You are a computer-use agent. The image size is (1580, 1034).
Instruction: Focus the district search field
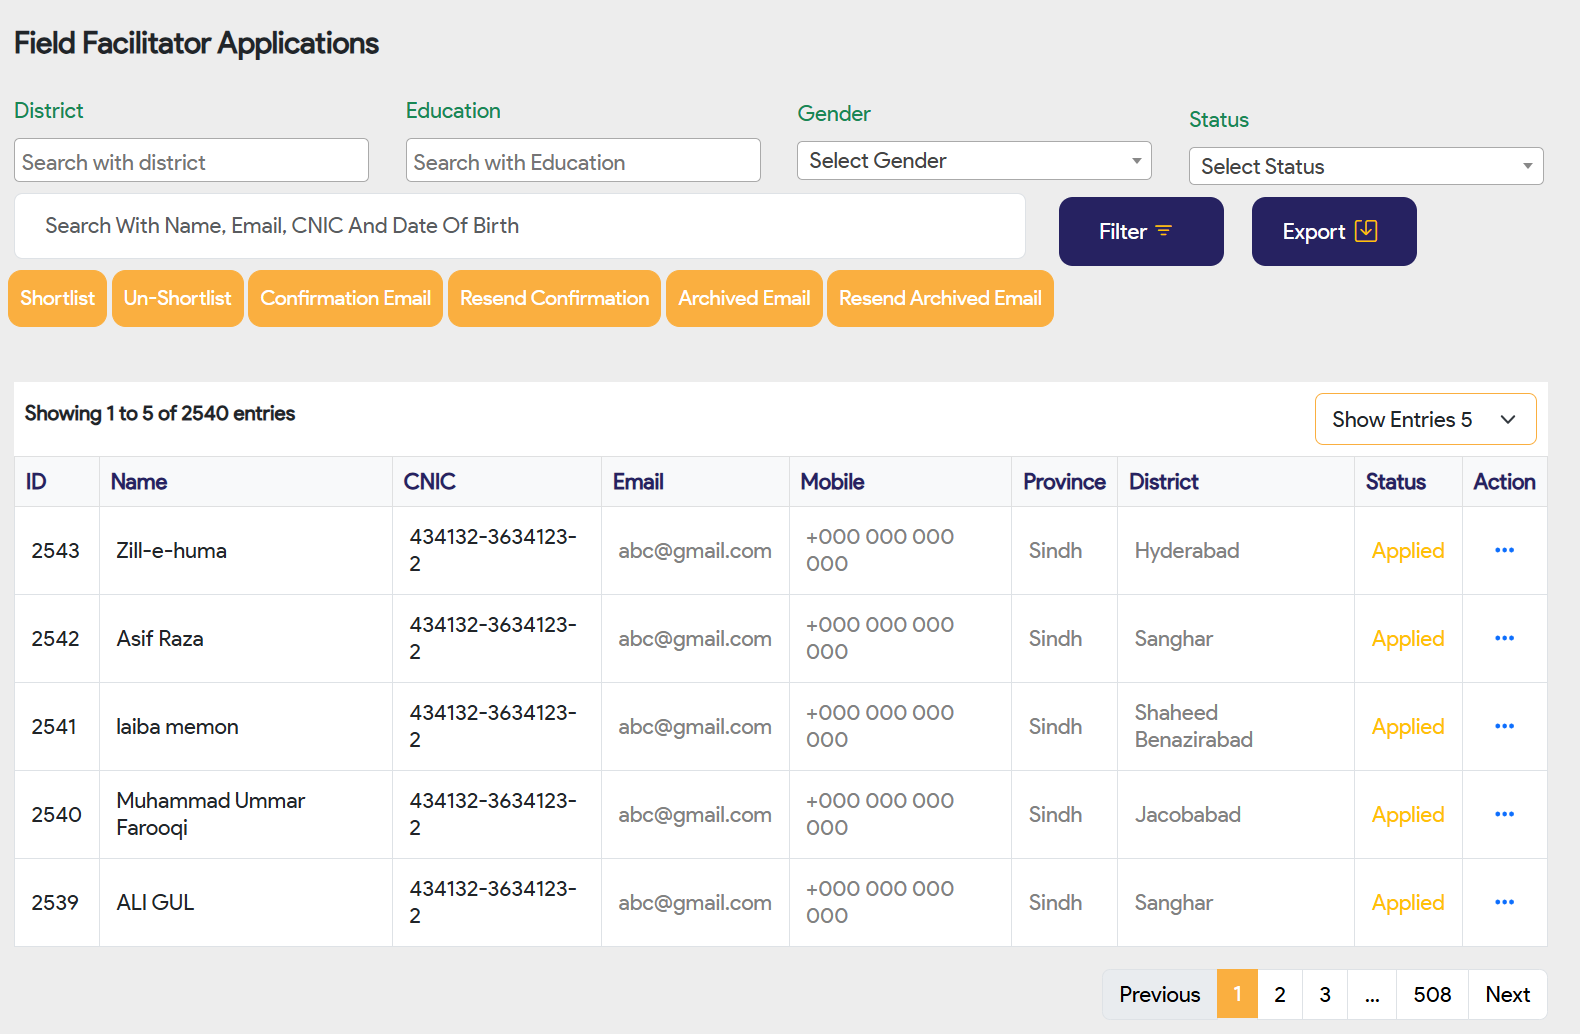[x=191, y=161]
